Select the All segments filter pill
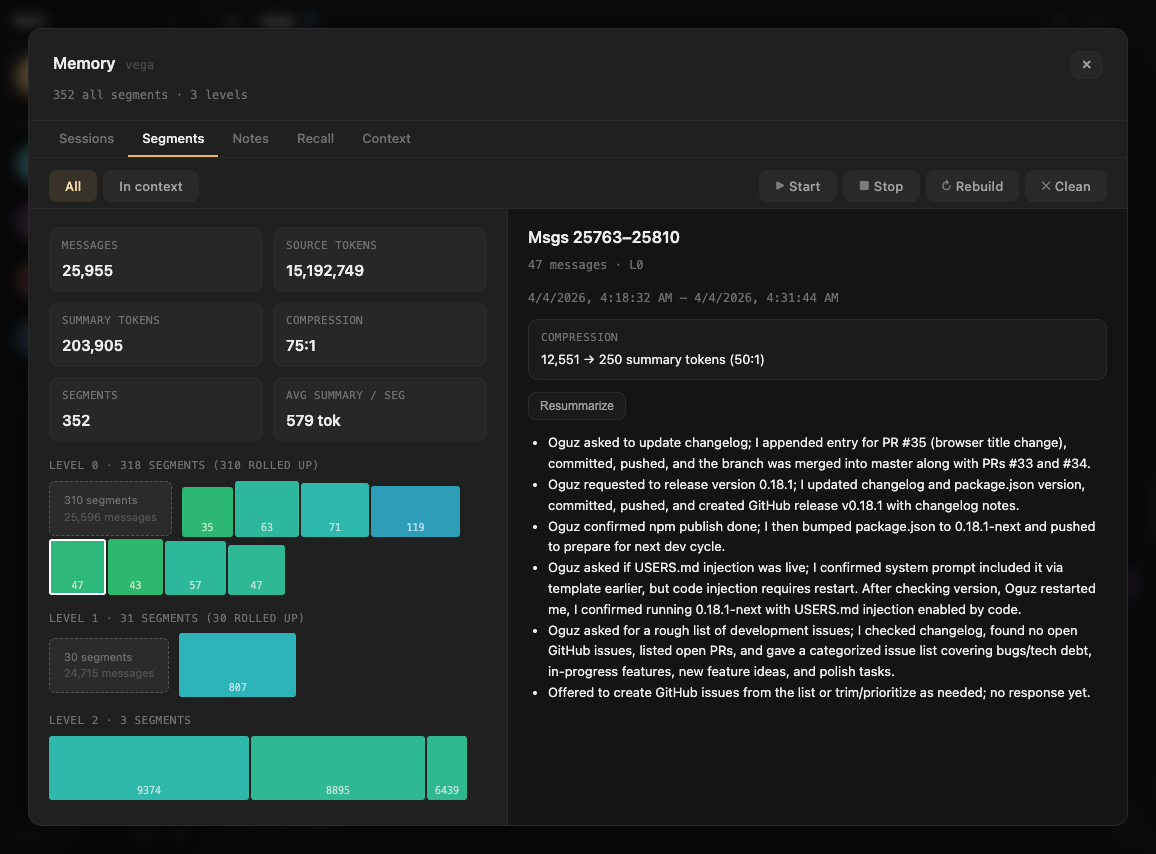 point(72,185)
